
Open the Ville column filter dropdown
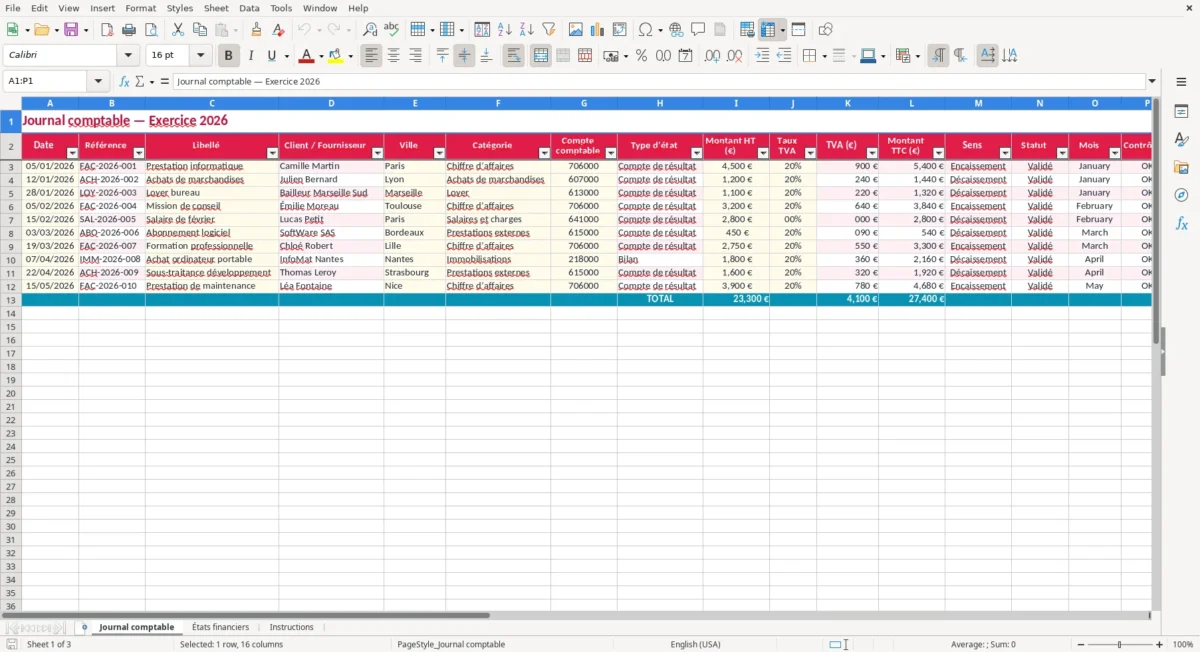point(439,153)
